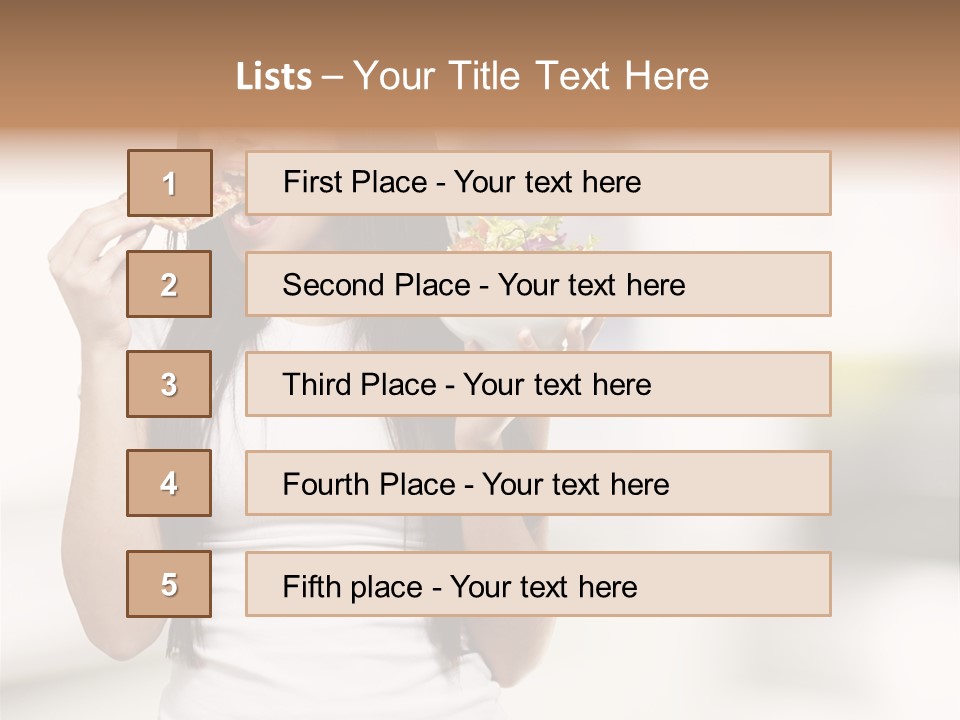Select the Fifth place text box
This screenshot has height=720, width=960.
(x=538, y=584)
